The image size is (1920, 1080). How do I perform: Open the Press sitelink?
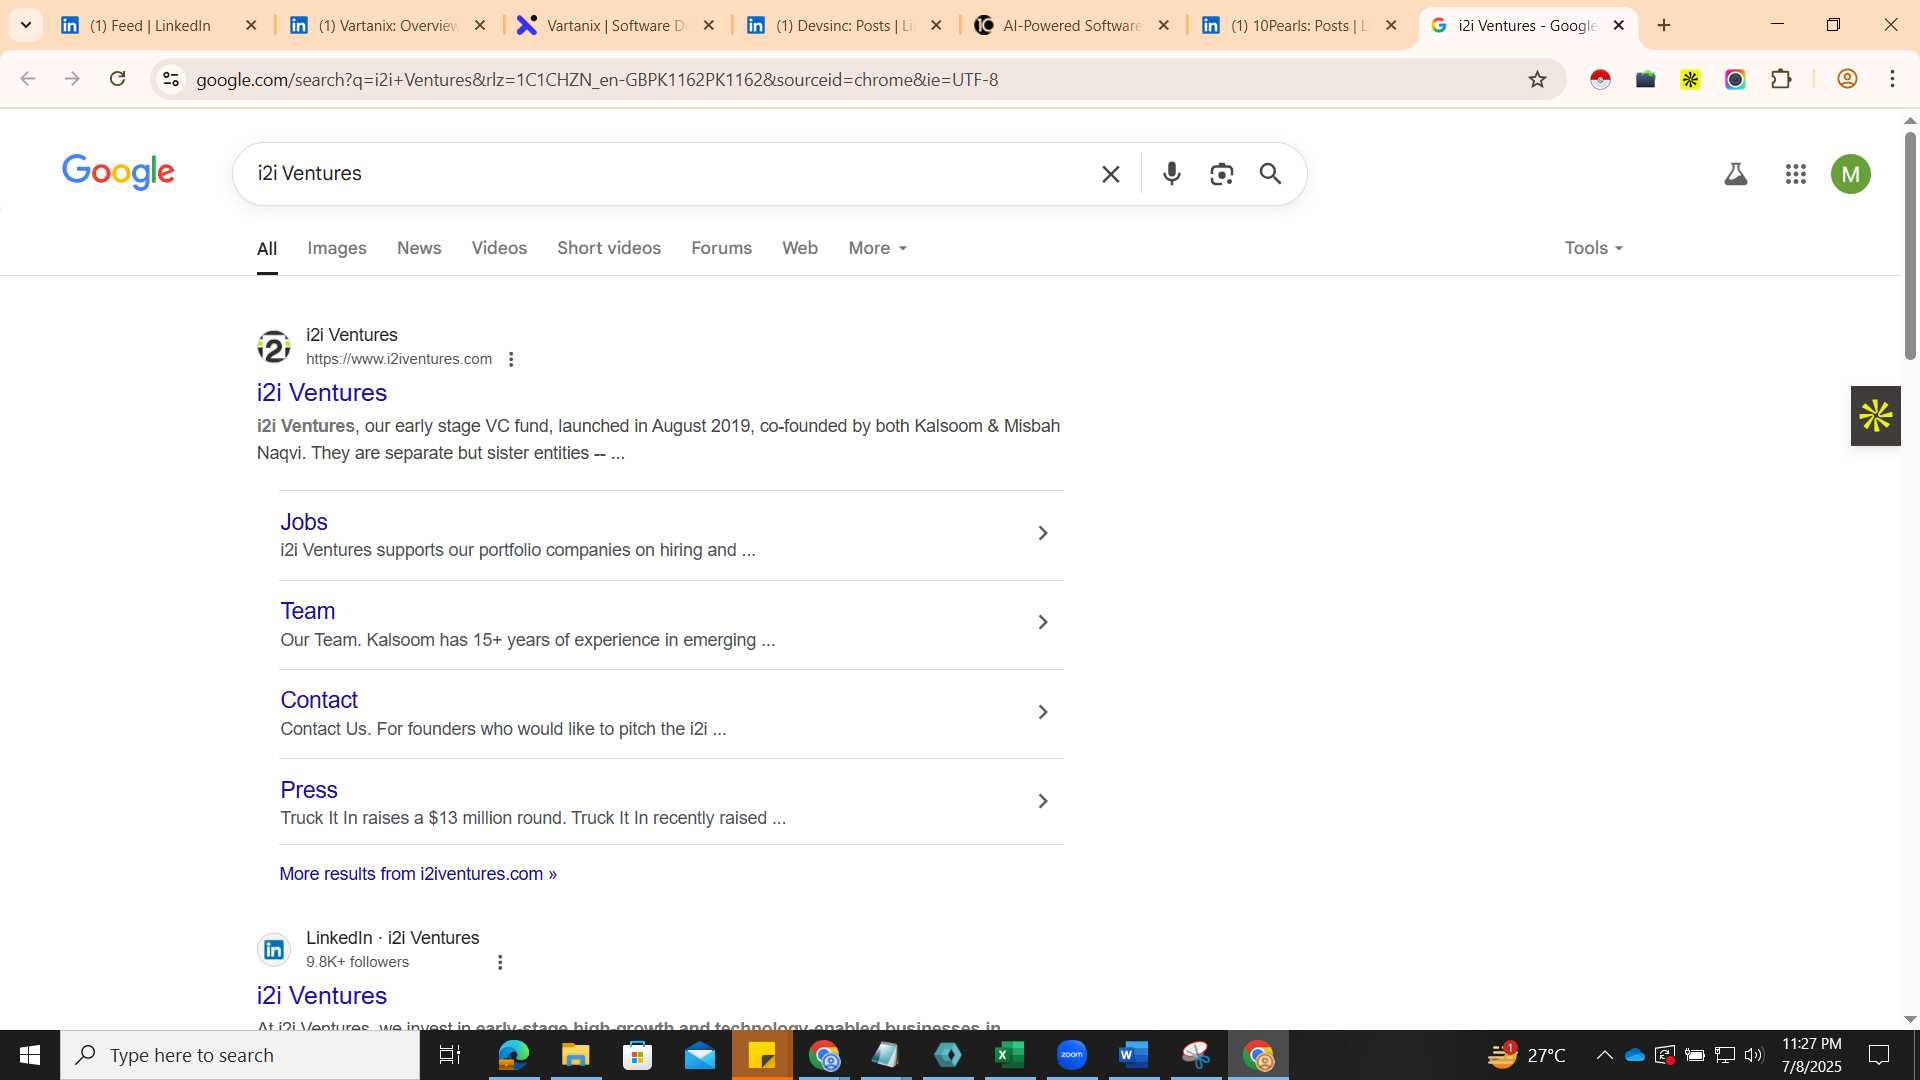pos(309,790)
